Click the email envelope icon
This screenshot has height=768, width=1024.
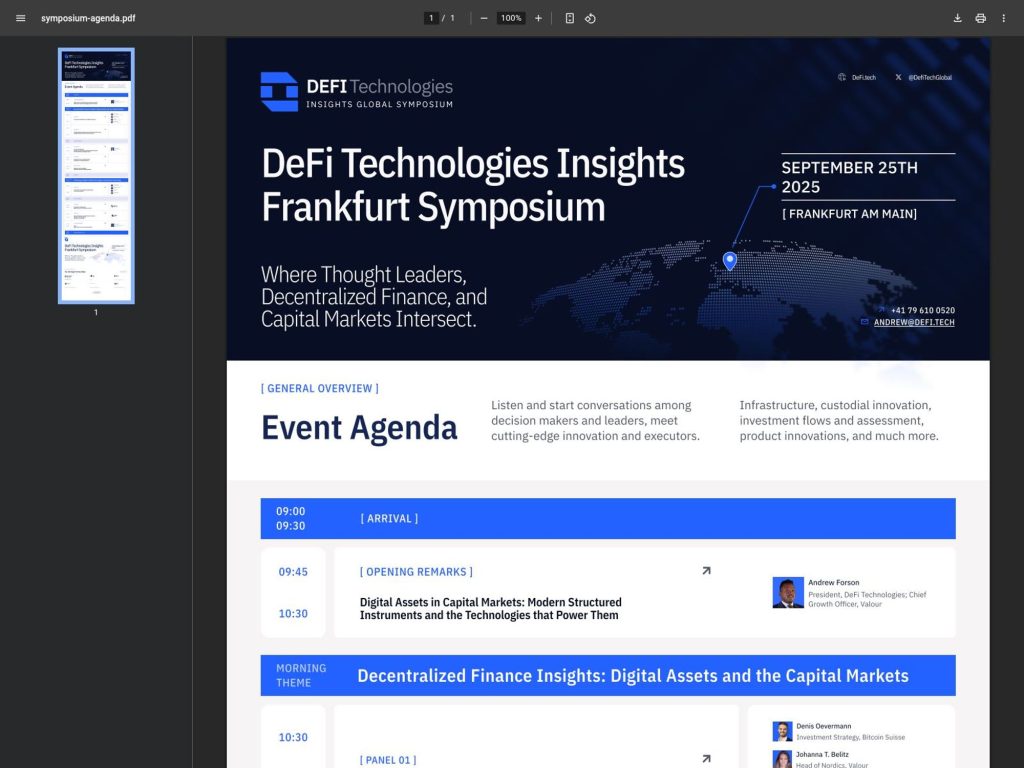(864, 322)
